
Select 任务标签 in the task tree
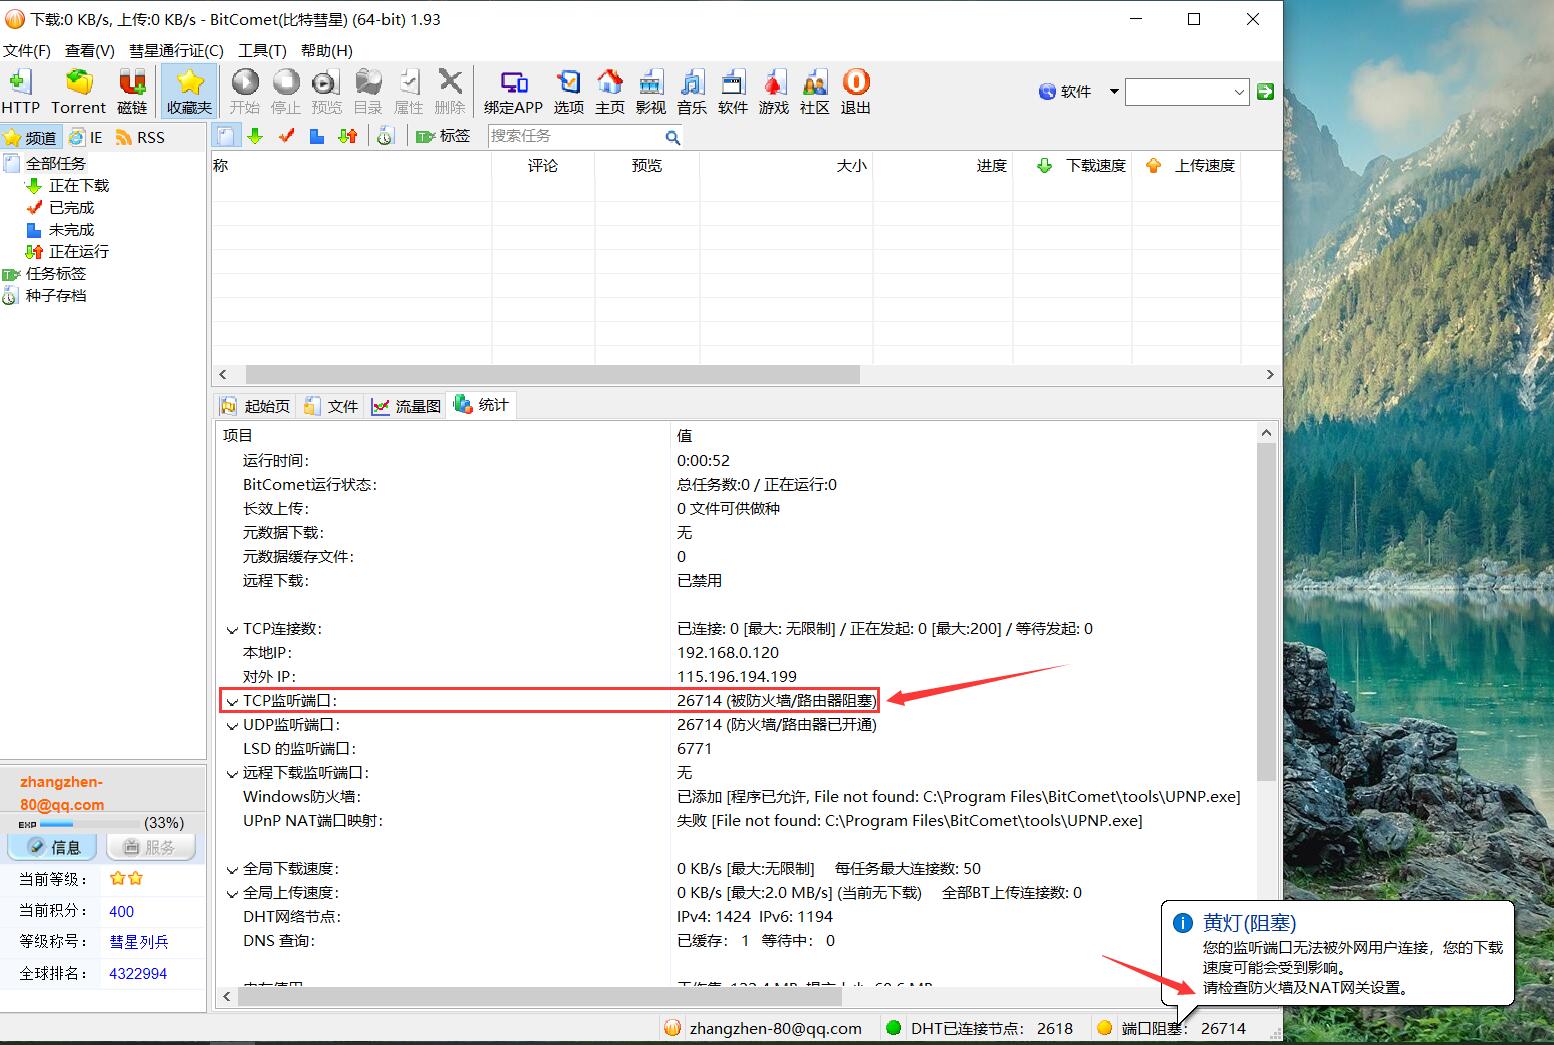pos(56,273)
